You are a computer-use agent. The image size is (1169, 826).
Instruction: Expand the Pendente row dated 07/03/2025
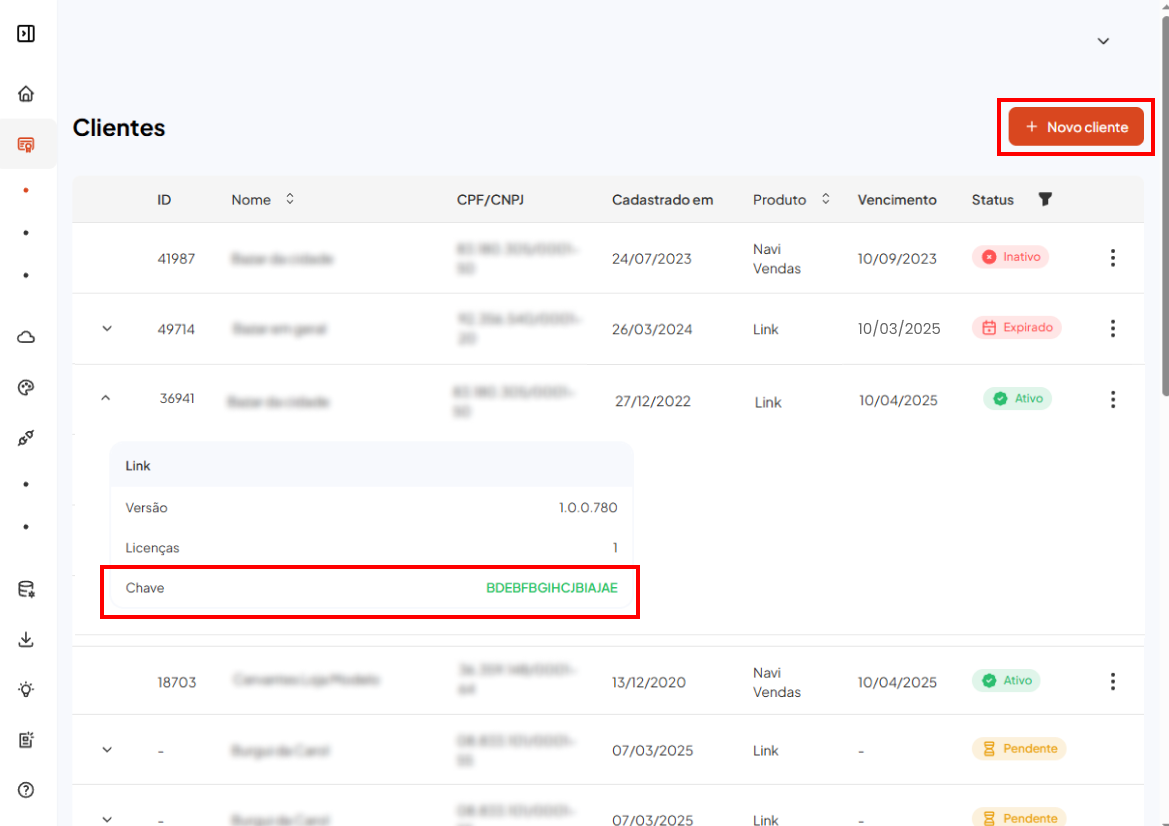click(x=107, y=749)
